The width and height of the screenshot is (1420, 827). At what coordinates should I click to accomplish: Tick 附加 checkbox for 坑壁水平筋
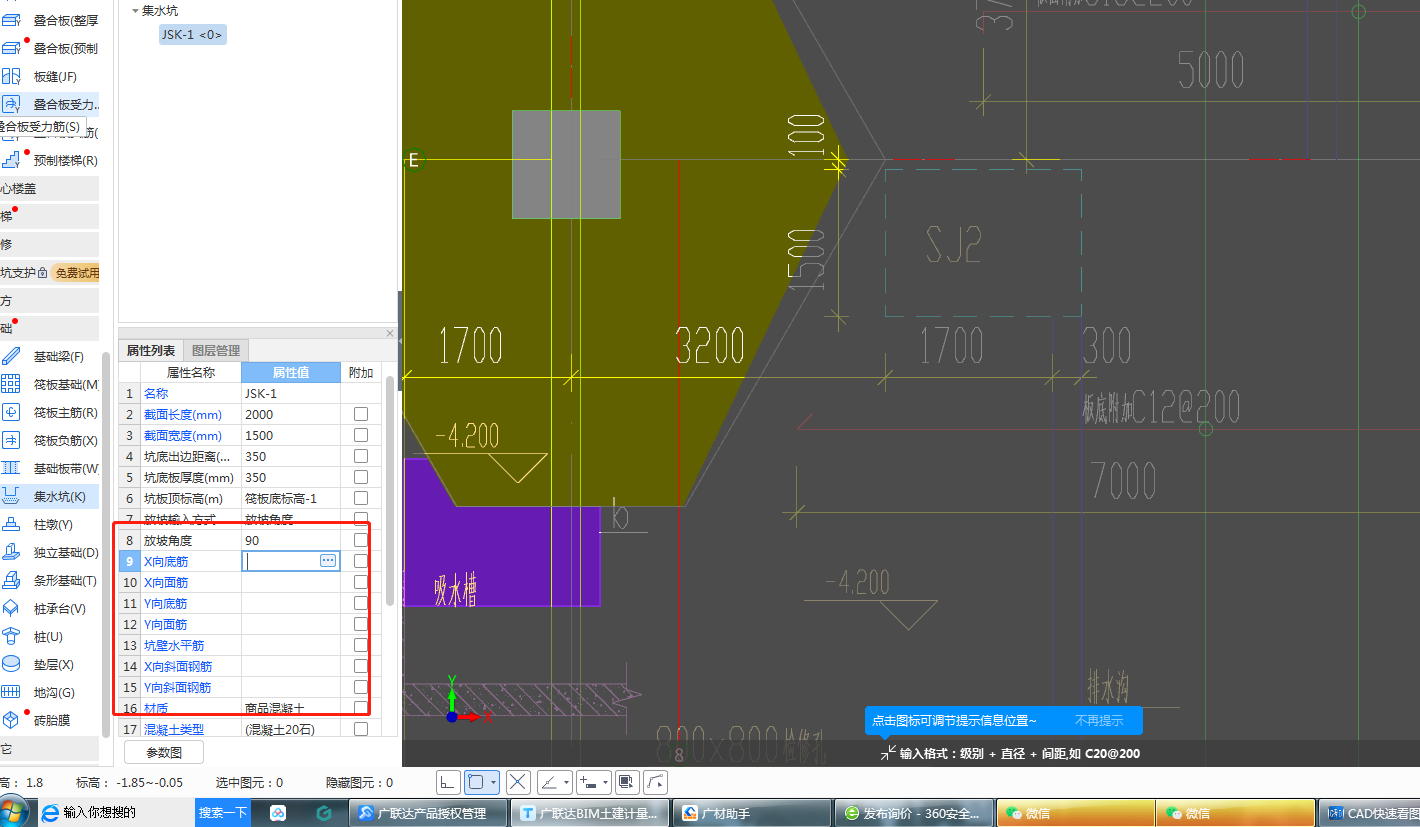point(361,645)
